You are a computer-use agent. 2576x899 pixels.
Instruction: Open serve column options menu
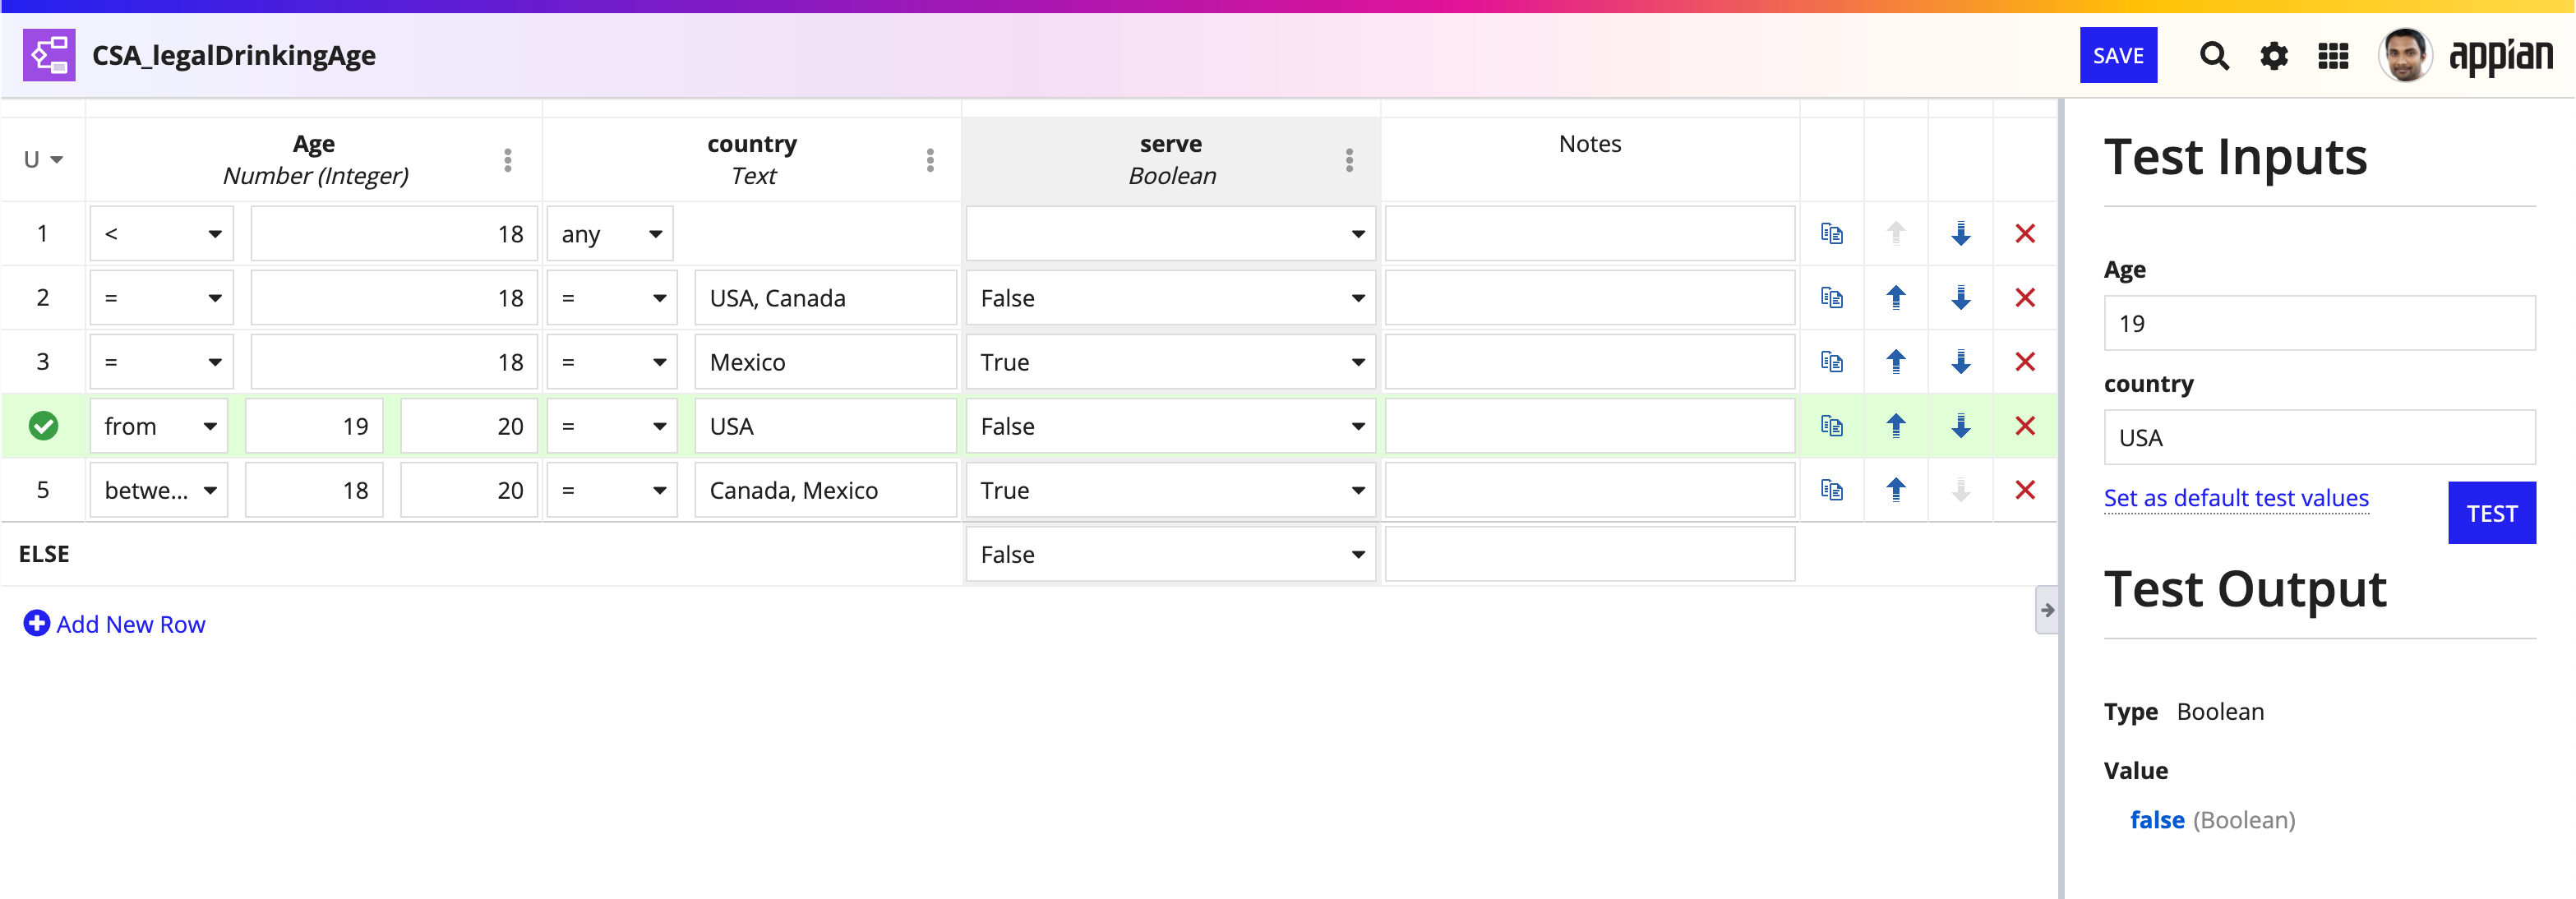click(1349, 160)
